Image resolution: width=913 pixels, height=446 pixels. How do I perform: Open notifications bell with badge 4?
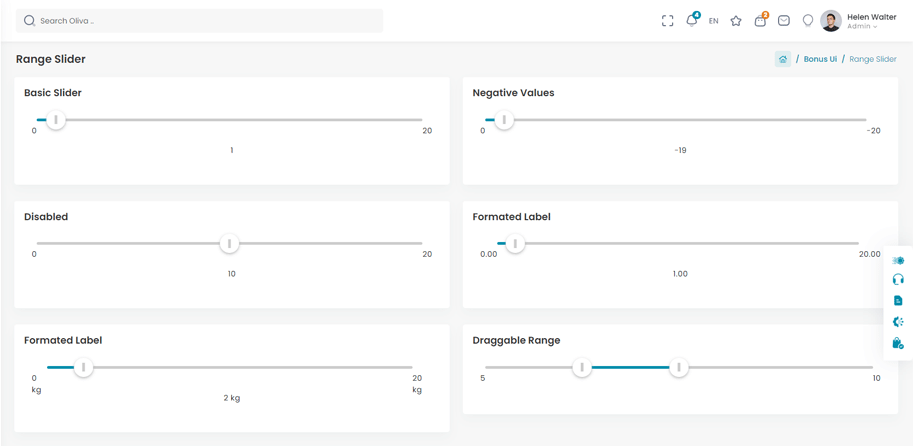[x=691, y=20]
